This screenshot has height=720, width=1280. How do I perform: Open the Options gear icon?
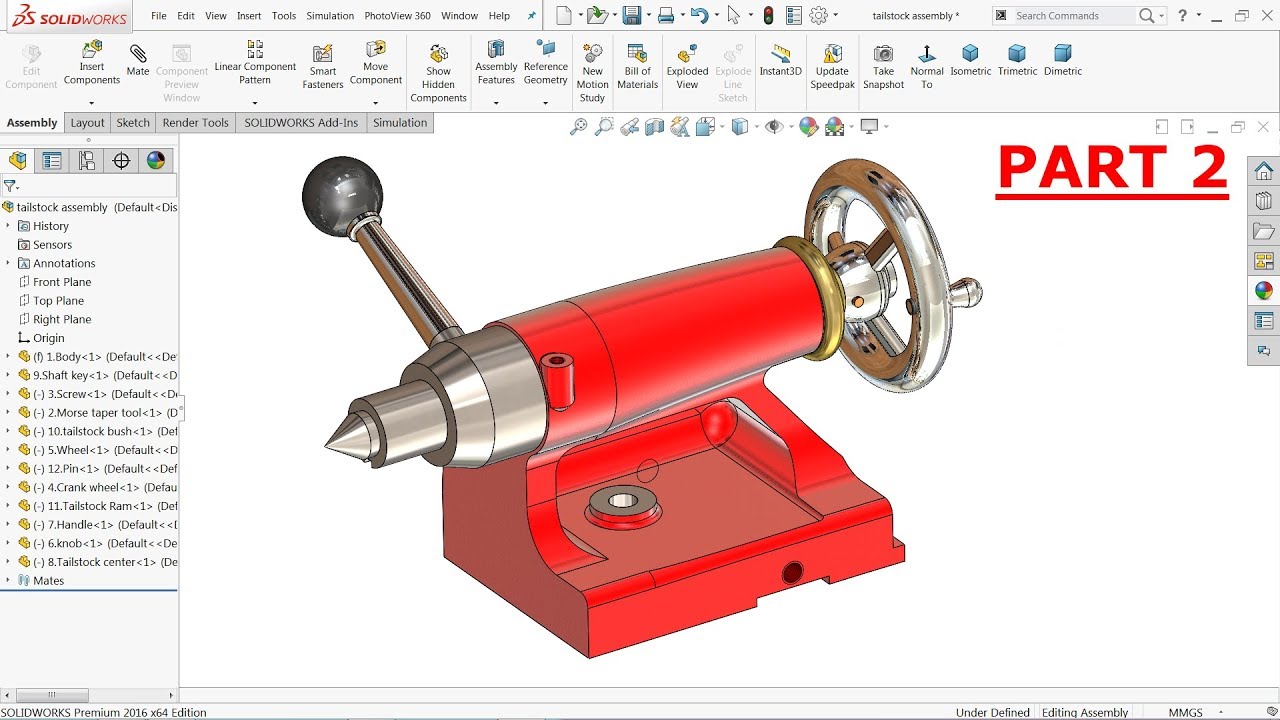click(819, 15)
